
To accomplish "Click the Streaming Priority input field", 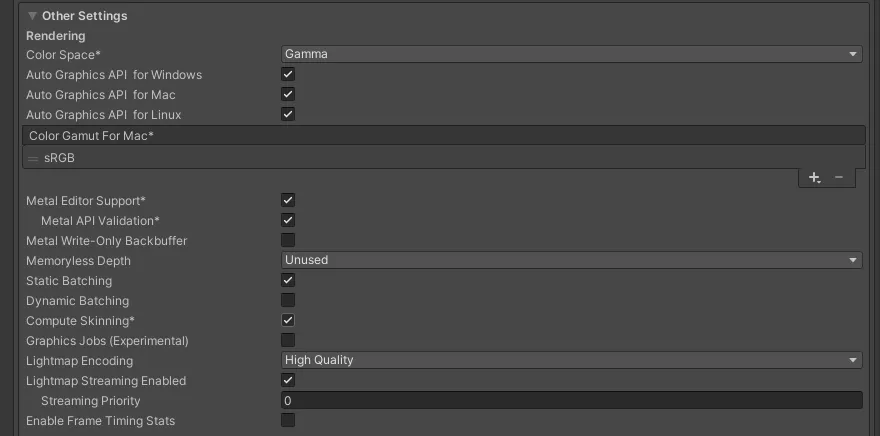I will click(x=571, y=401).
